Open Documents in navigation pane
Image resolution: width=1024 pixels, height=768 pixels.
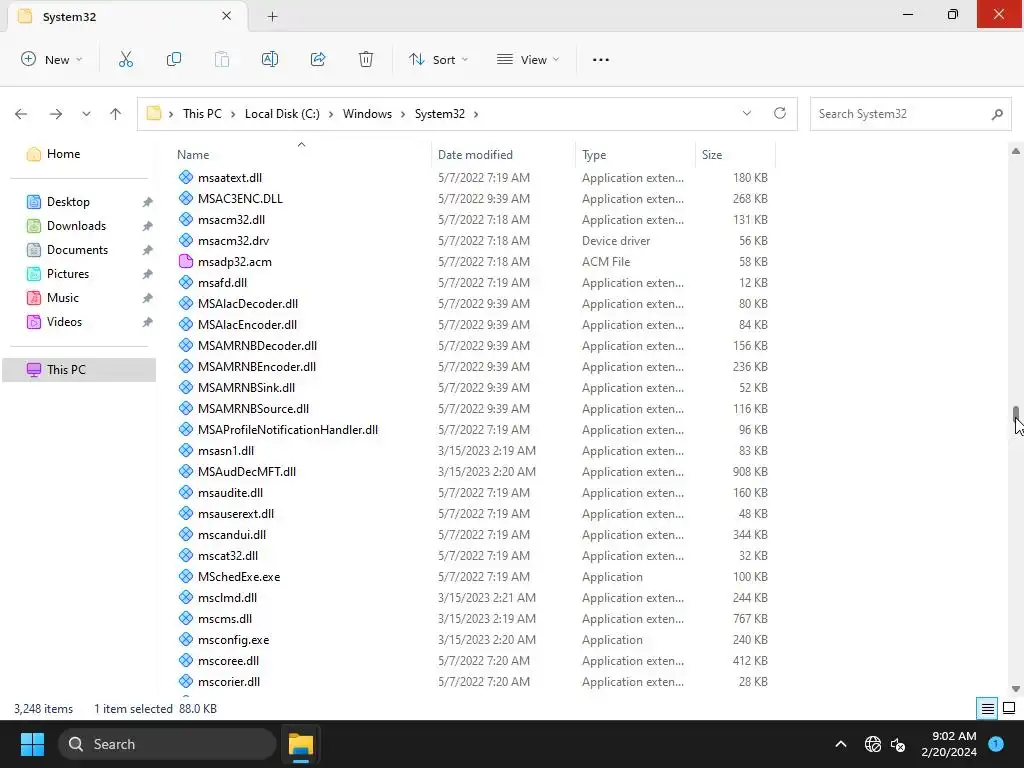[77, 250]
